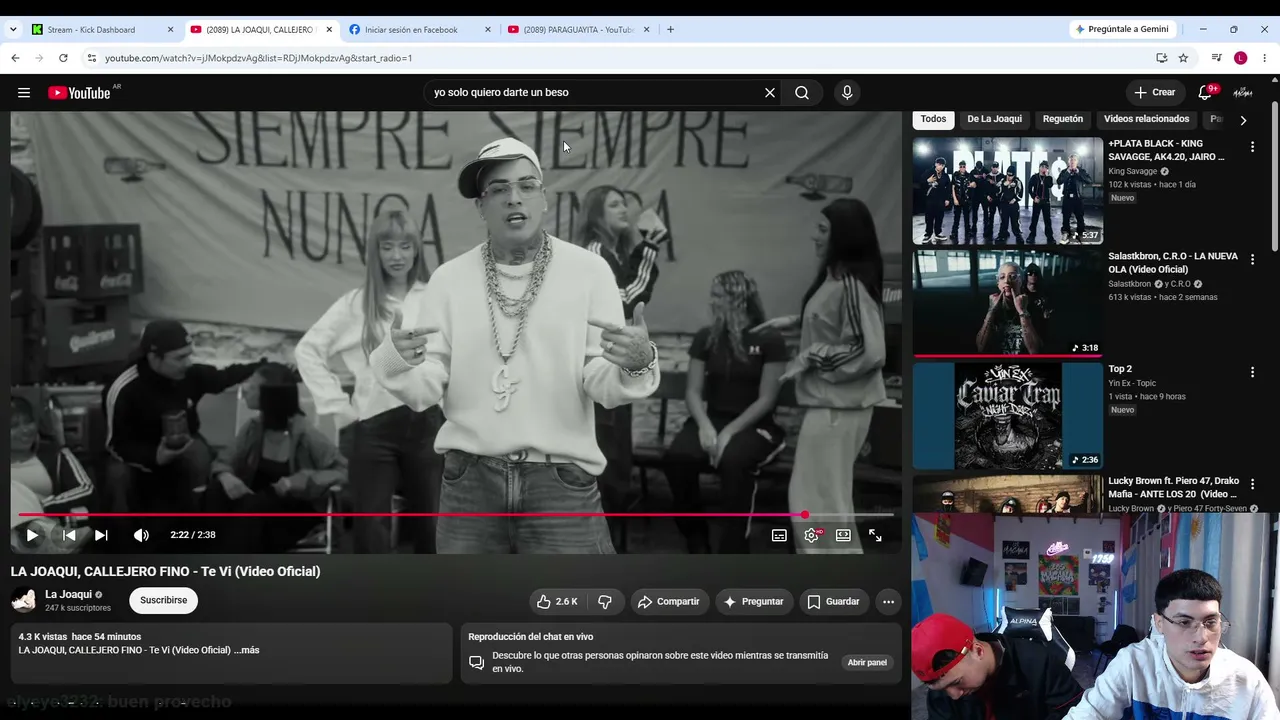Switch to Iniciar sesión en Facebook tab
1280x720 pixels.
point(420,30)
